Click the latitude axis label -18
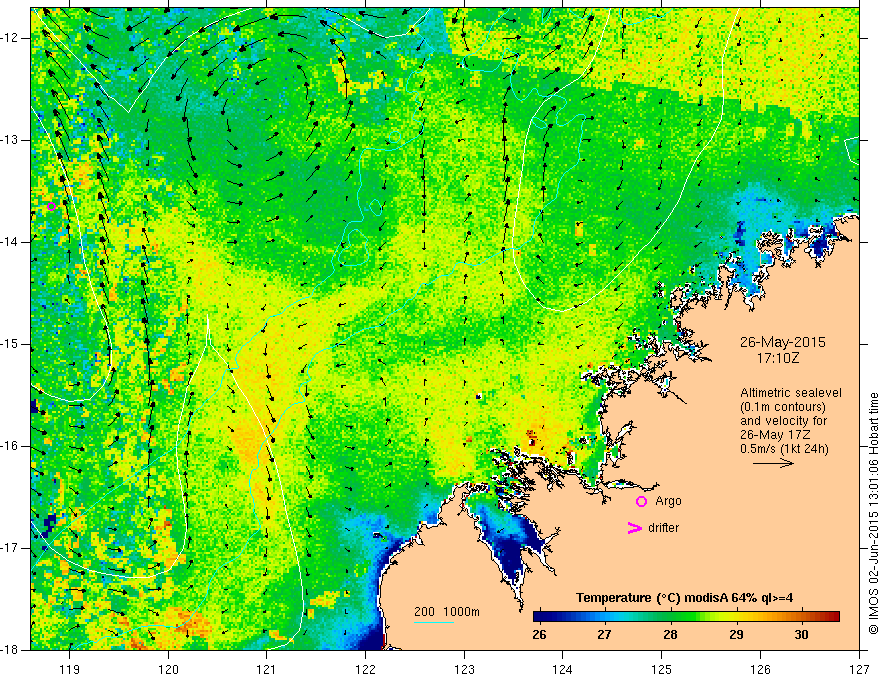 point(11,650)
